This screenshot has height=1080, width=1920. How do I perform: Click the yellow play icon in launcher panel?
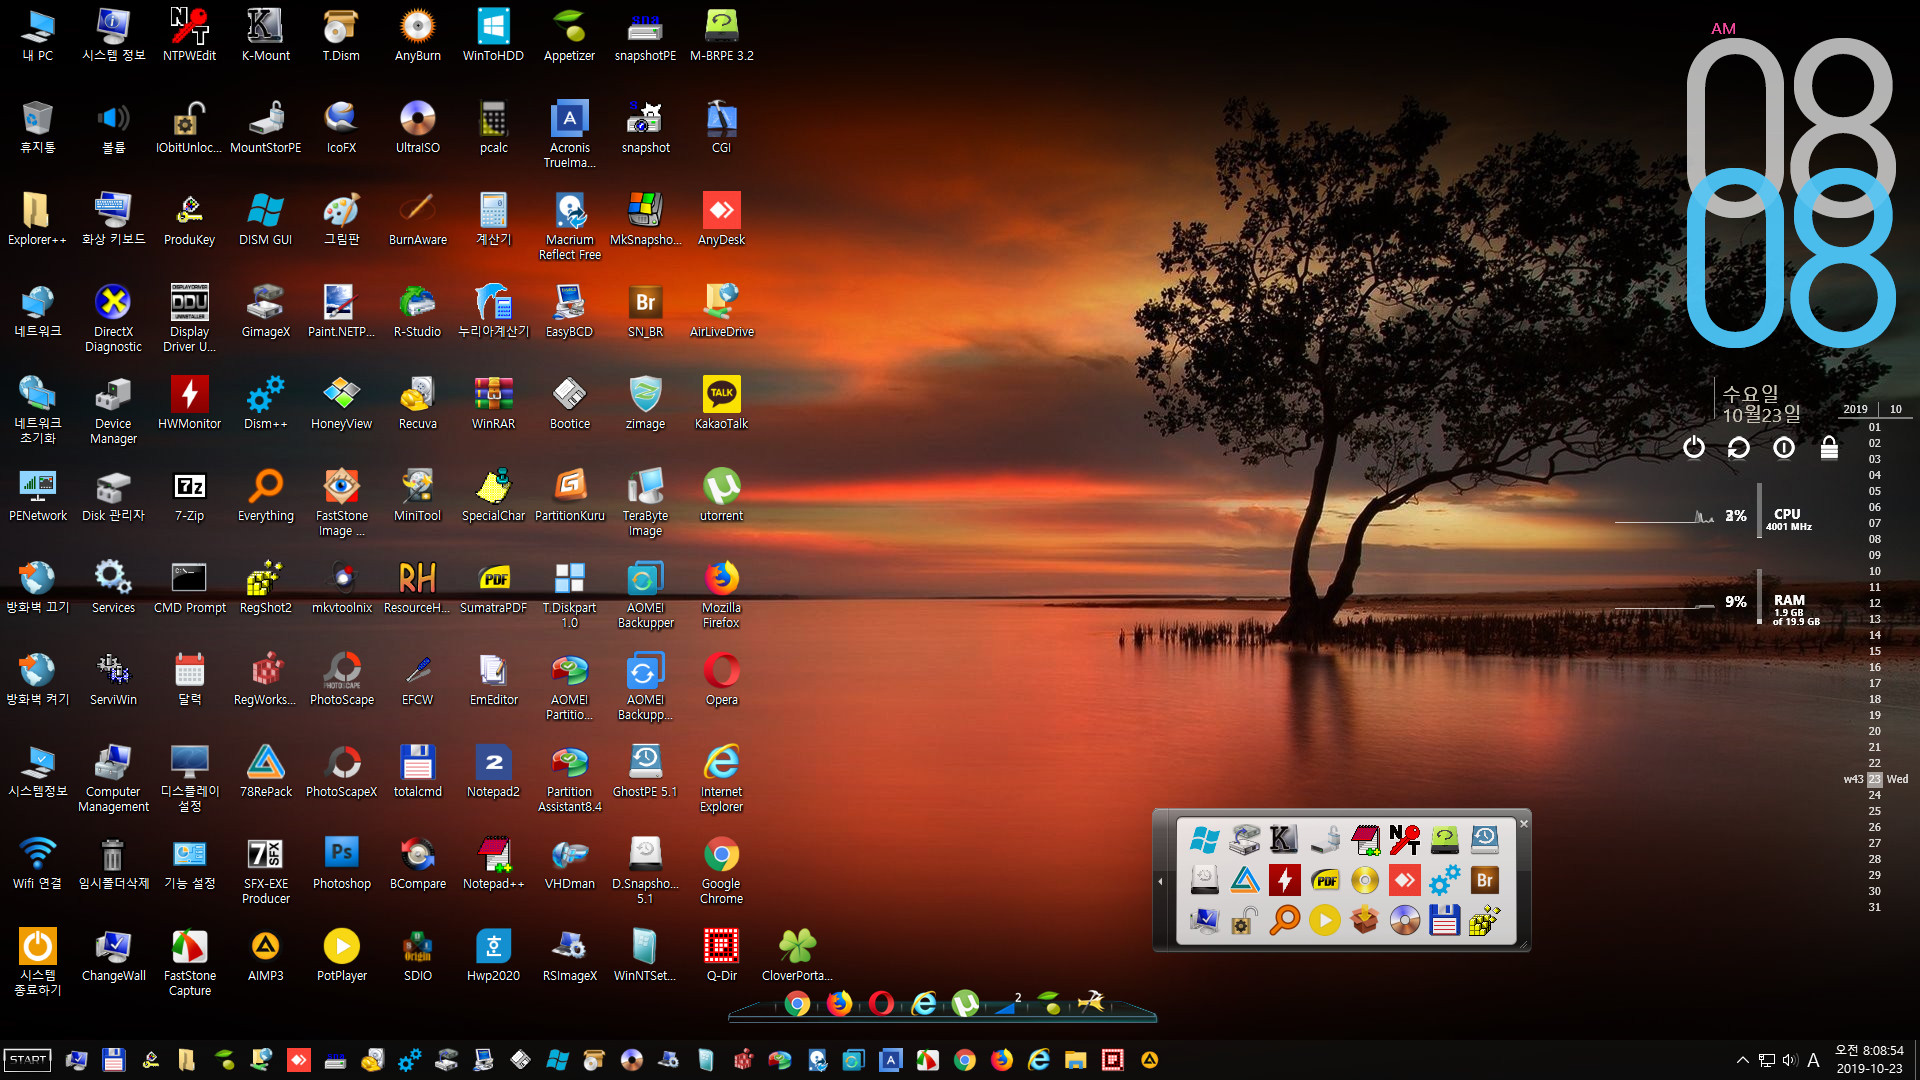(x=1324, y=920)
